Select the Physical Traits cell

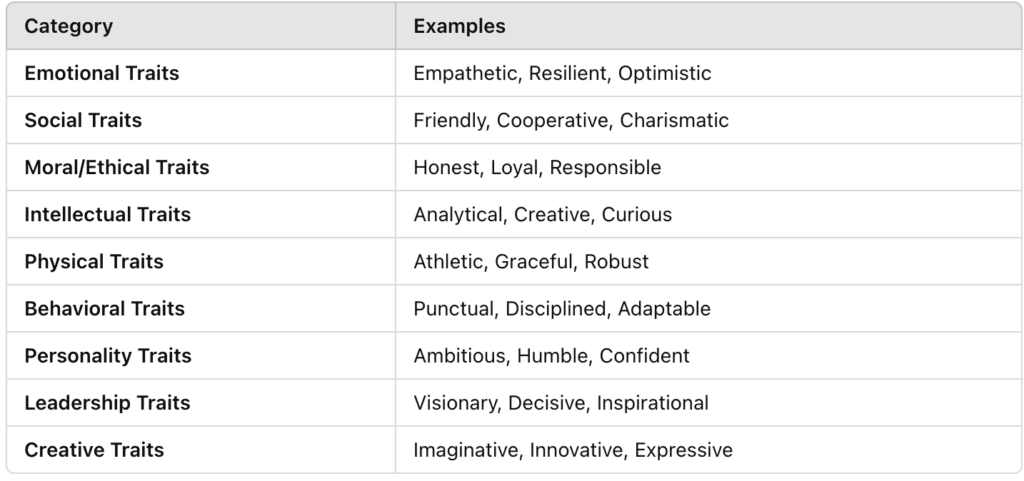click(94, 261)
